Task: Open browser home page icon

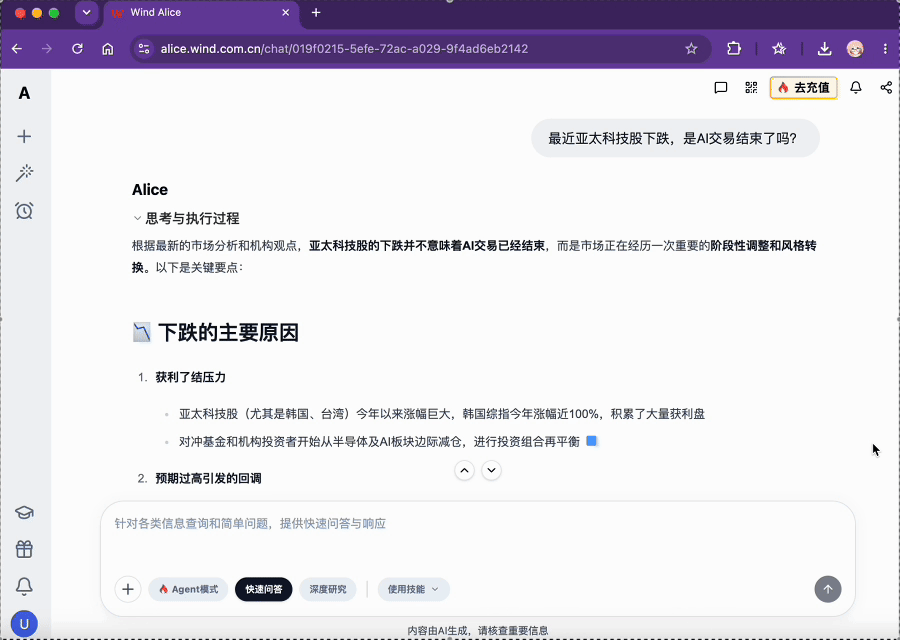Action: (x=108, y=49)
